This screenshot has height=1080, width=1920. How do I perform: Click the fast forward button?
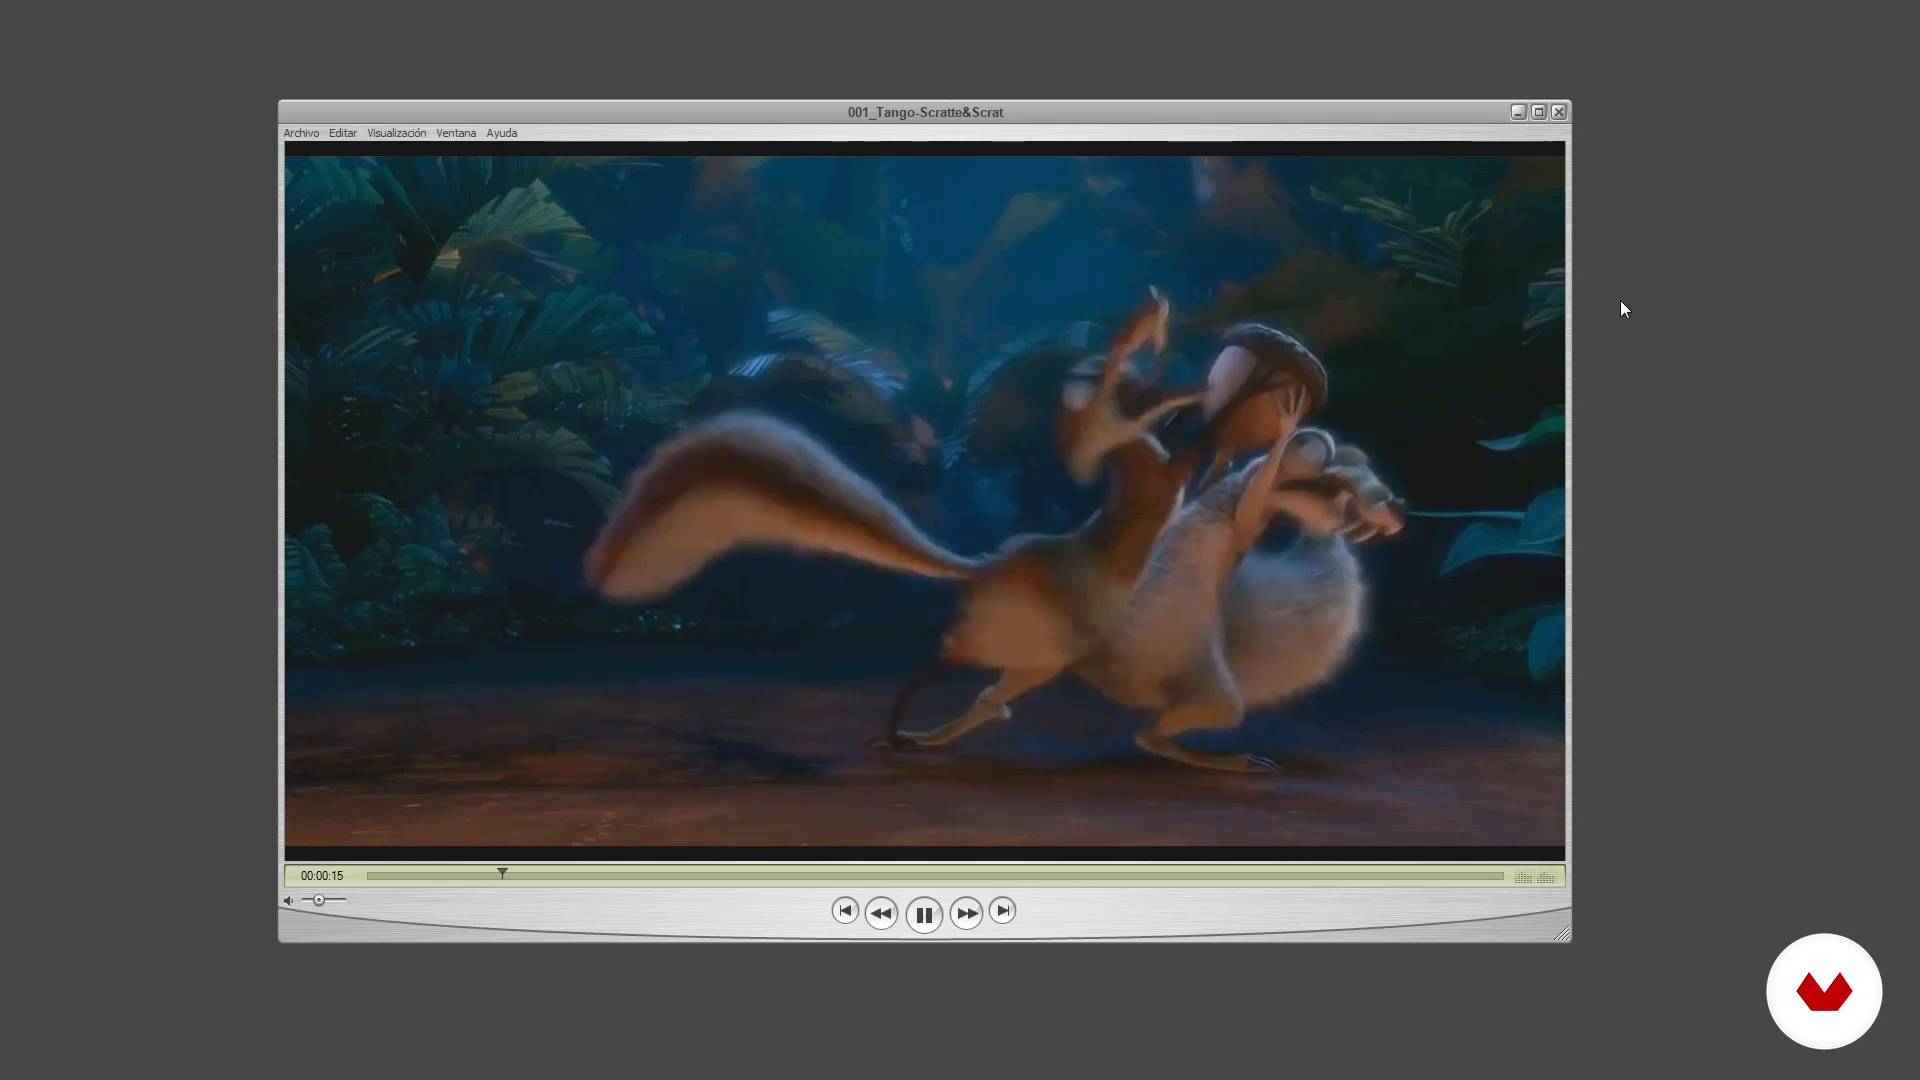pos(966,913)
